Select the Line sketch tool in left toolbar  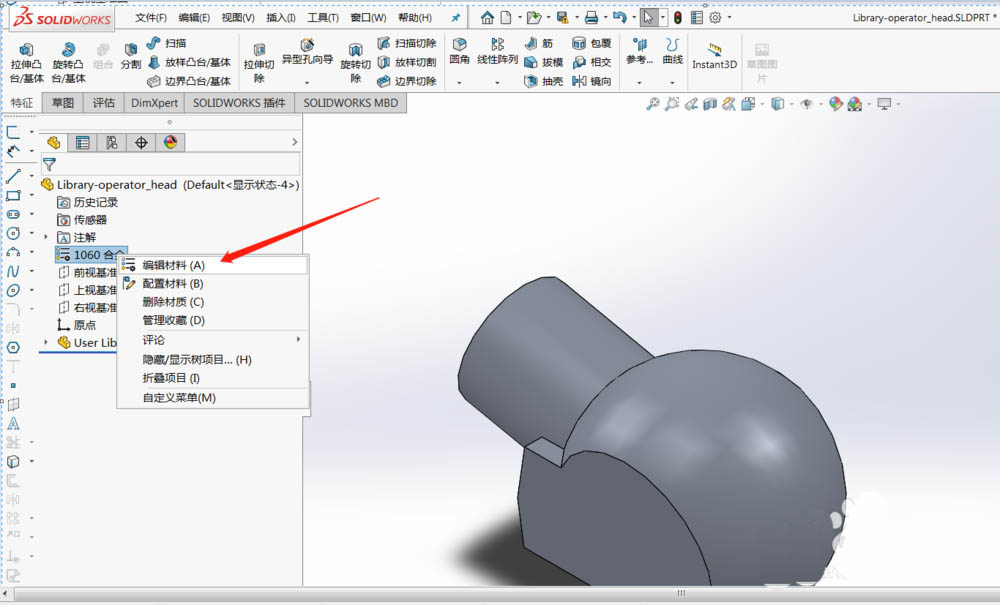coord(13,176)
